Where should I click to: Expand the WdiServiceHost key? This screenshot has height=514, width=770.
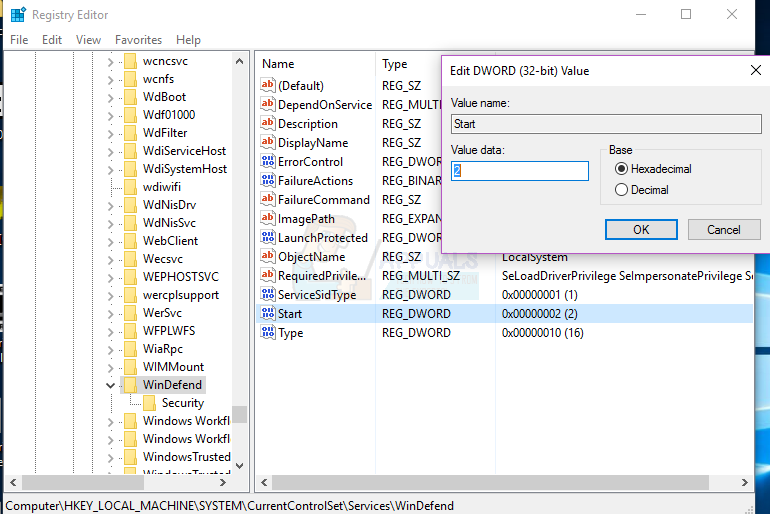point(110,152)
